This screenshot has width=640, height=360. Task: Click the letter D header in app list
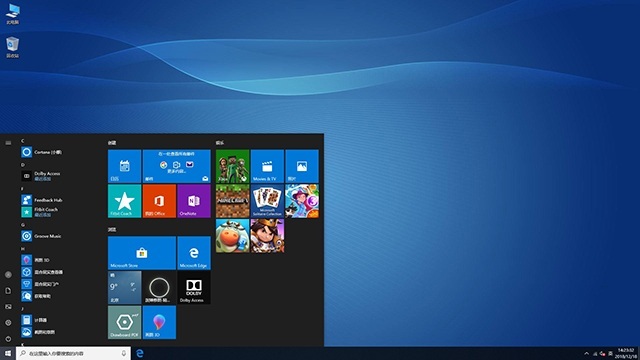click(x=22, y=165)
